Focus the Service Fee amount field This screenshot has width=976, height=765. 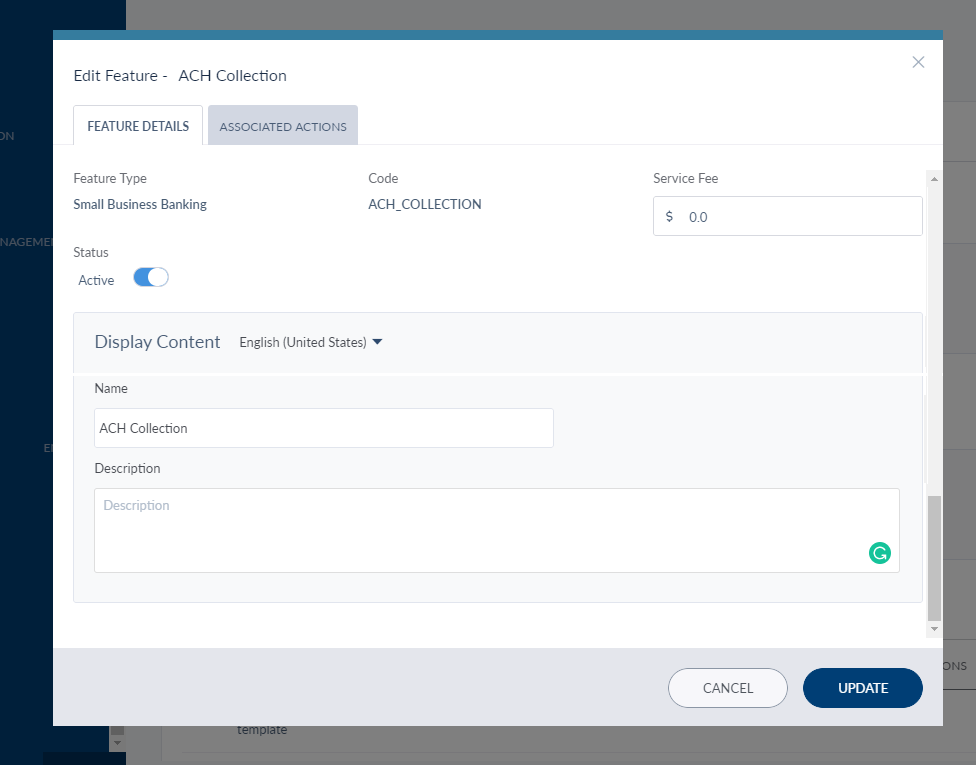(800, 216)
